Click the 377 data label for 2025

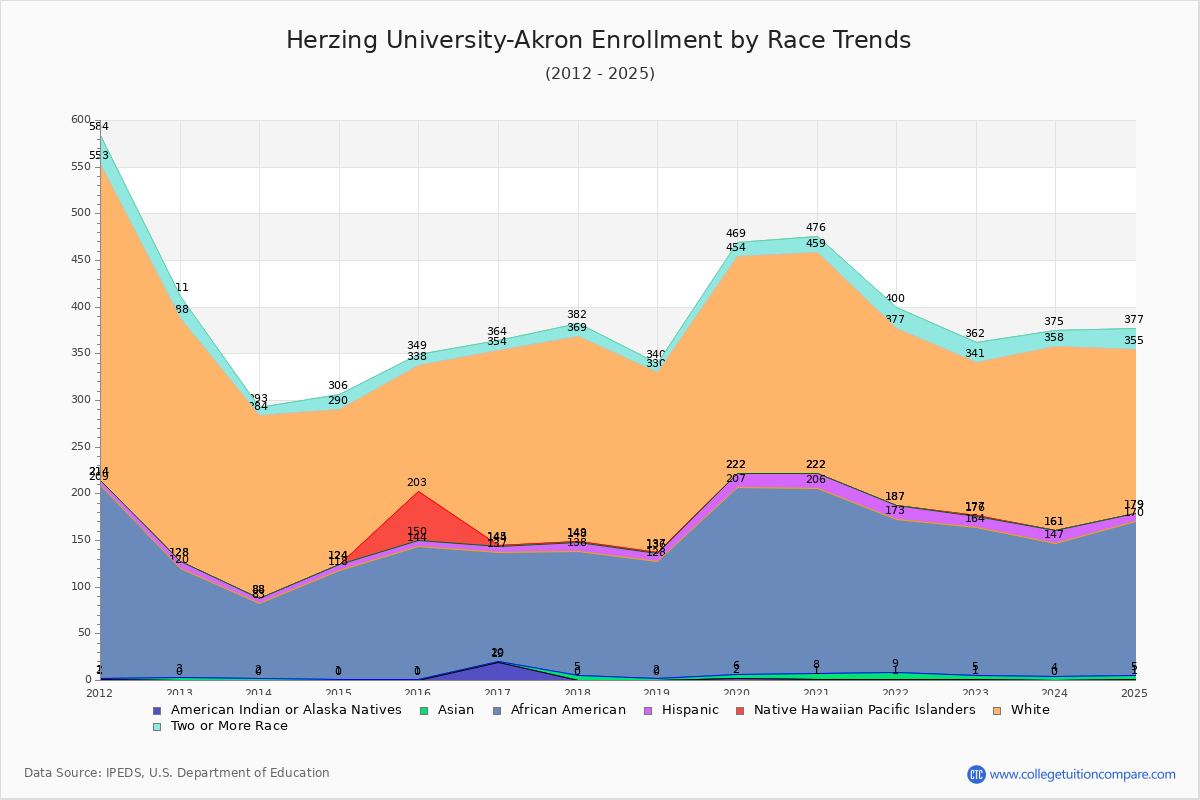coord(1134,320)
